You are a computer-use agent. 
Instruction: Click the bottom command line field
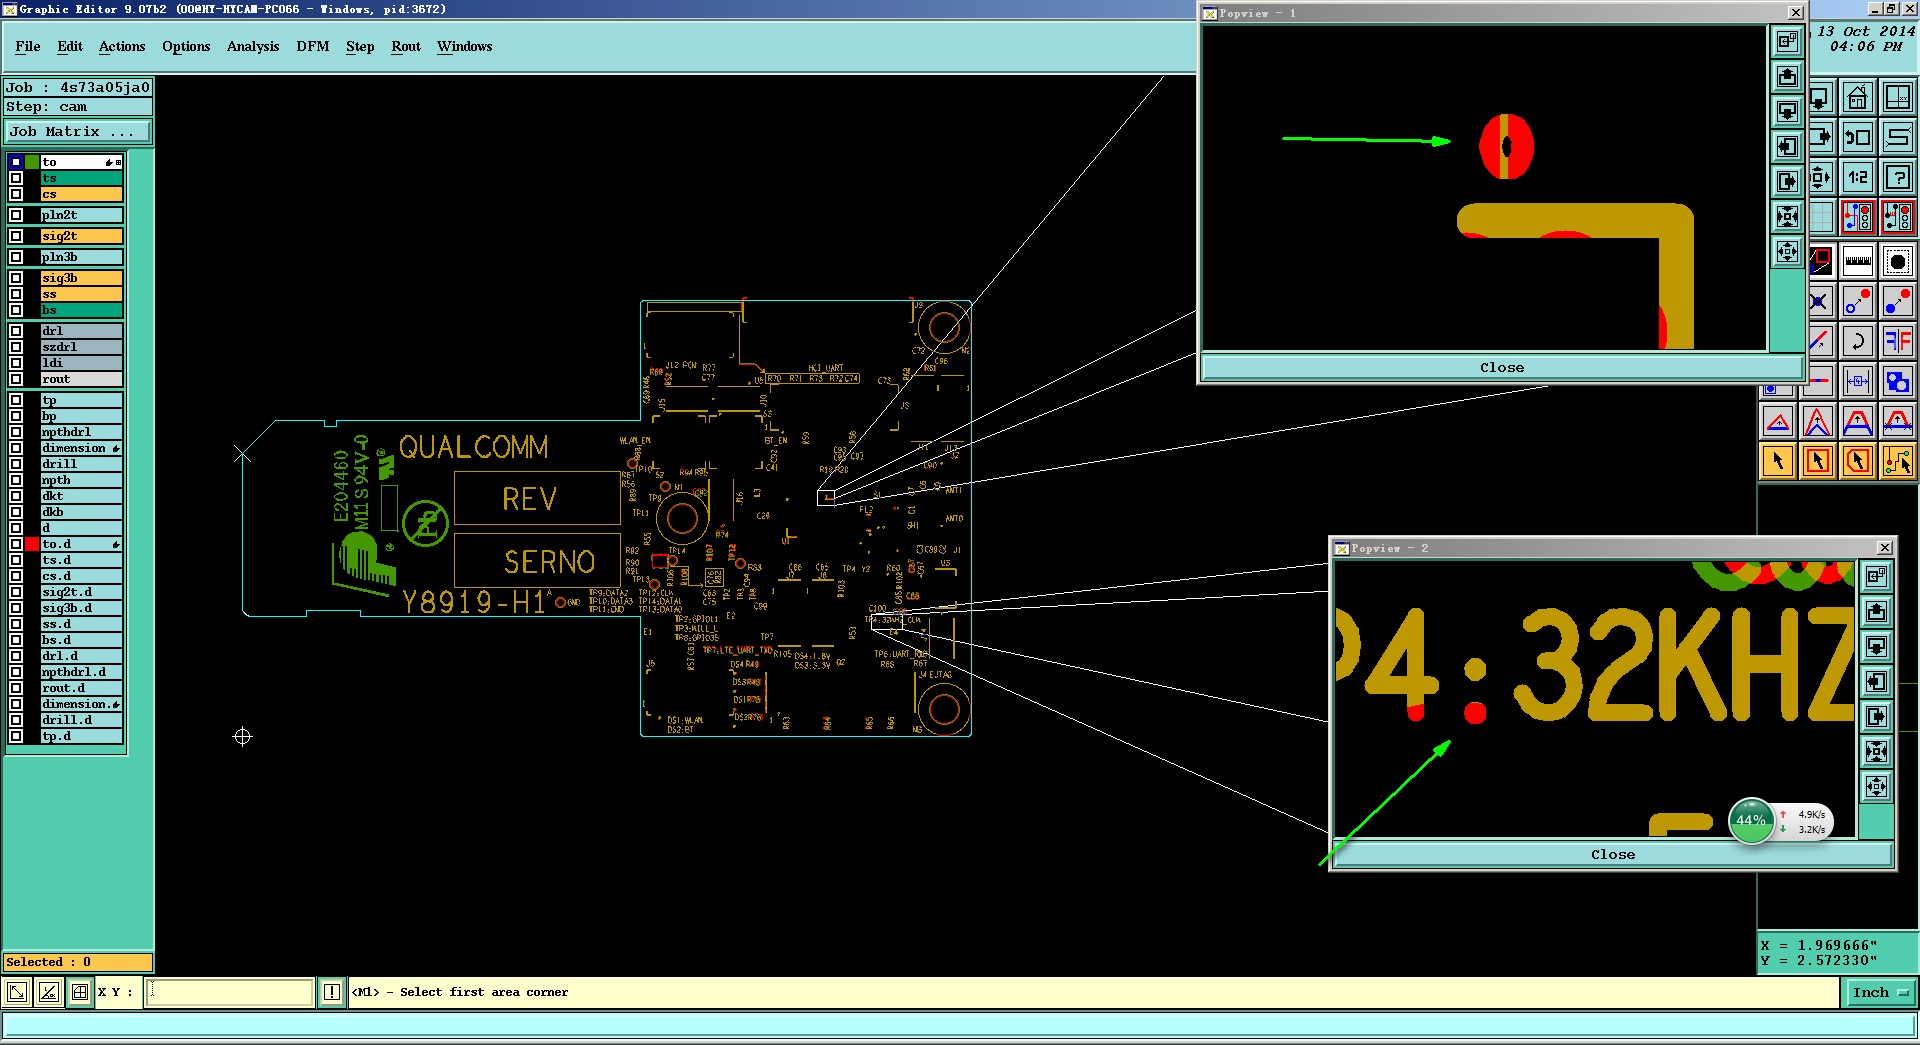point(959,1025)
